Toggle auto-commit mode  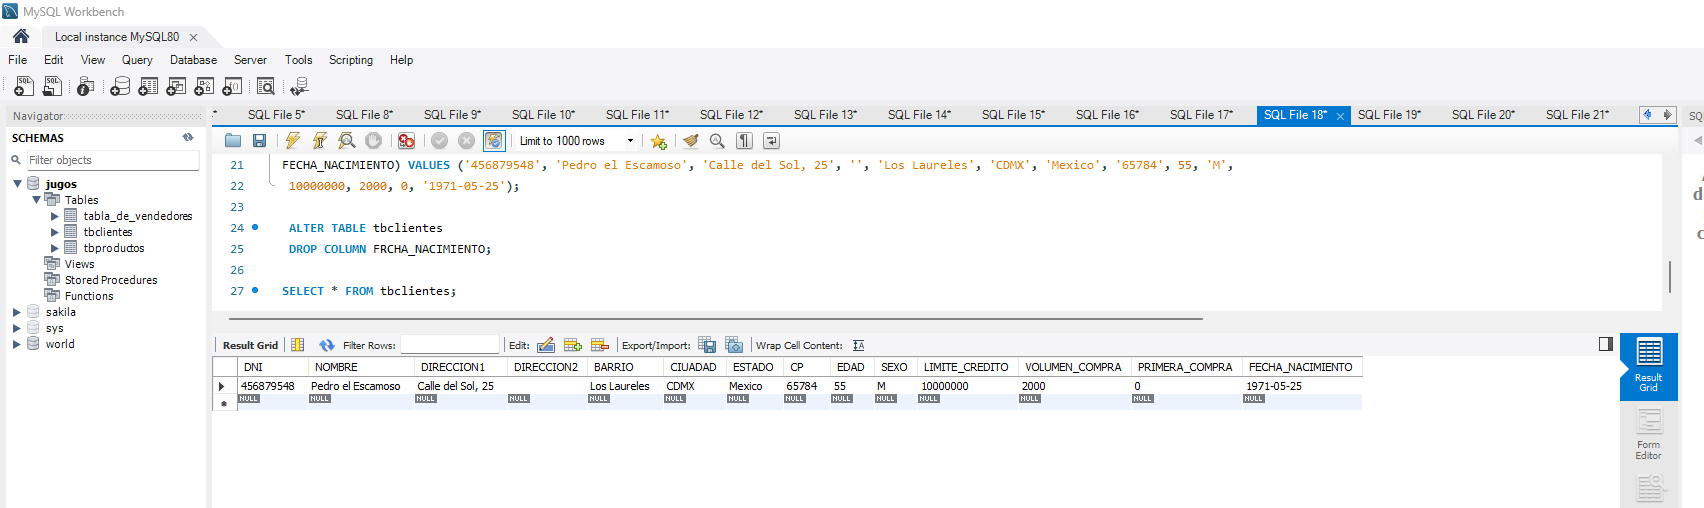pyautogui.click(x=494, y=141)
